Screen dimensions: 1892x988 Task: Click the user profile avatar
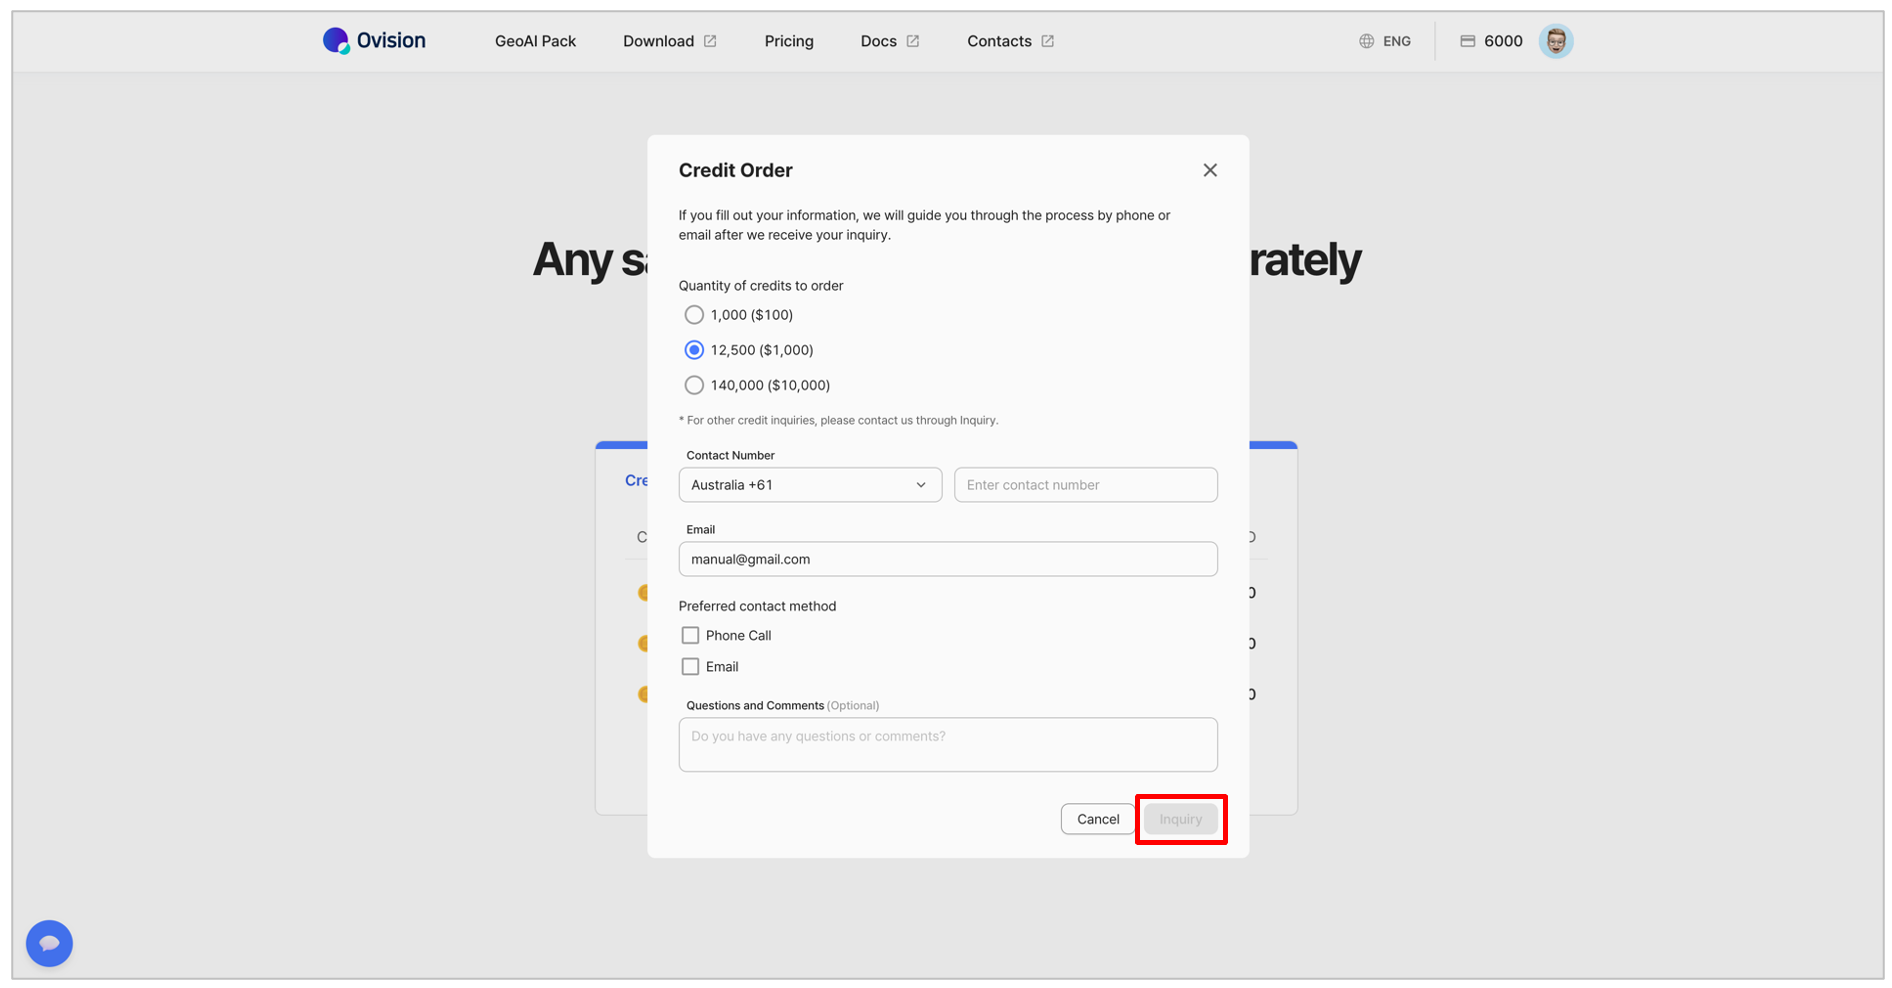pos(1555,41)
